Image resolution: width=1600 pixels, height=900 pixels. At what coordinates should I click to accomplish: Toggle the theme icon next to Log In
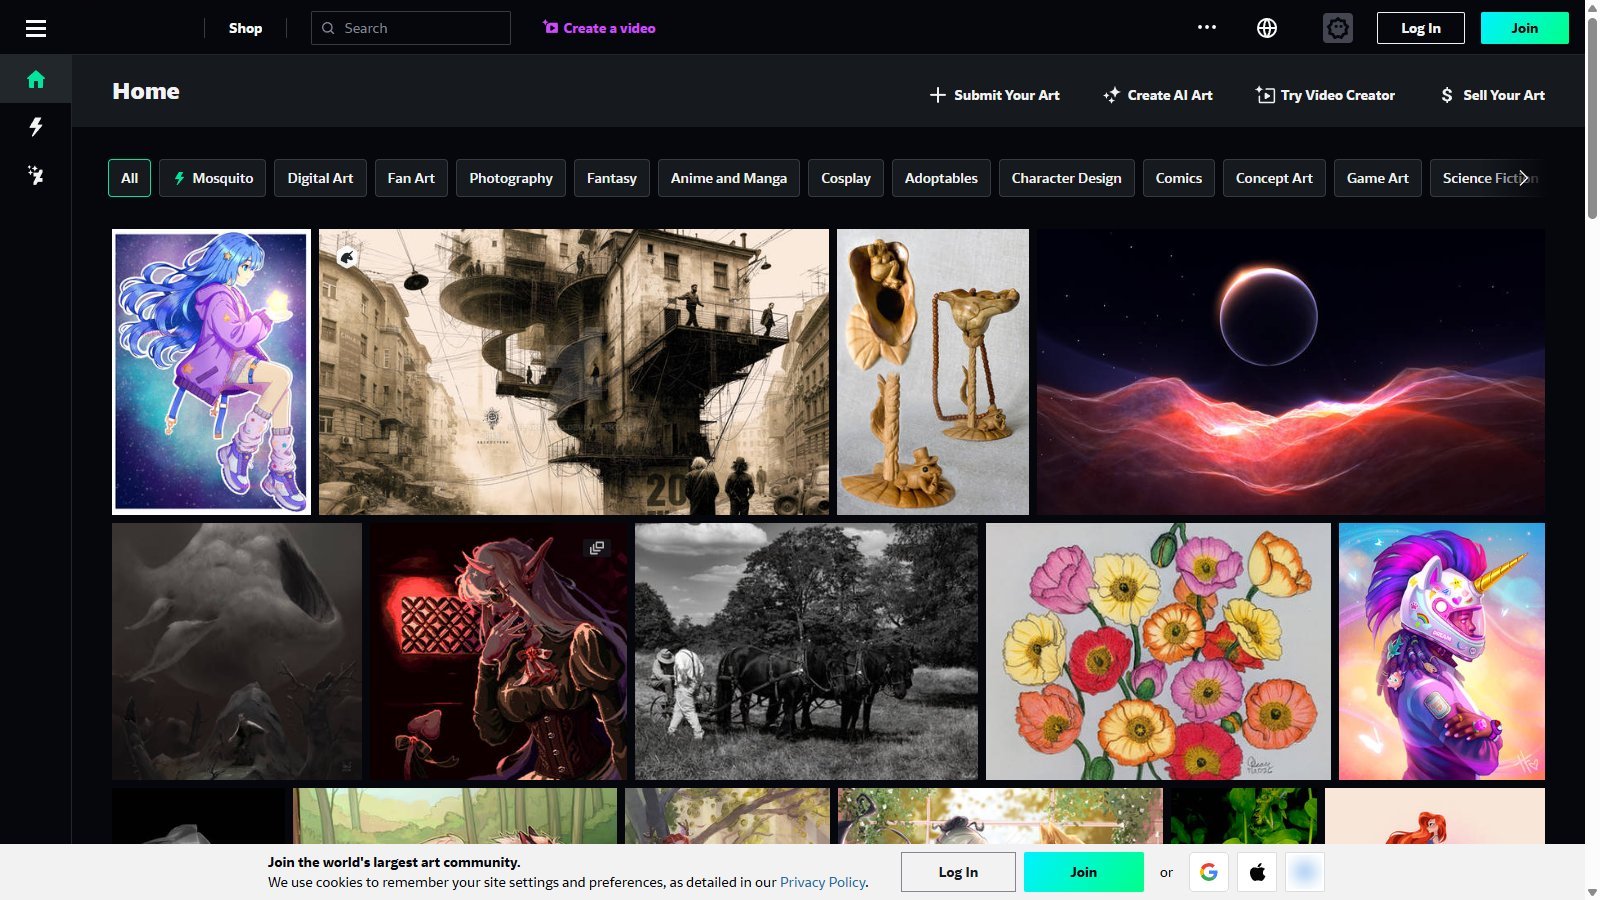coord(1338,28)
